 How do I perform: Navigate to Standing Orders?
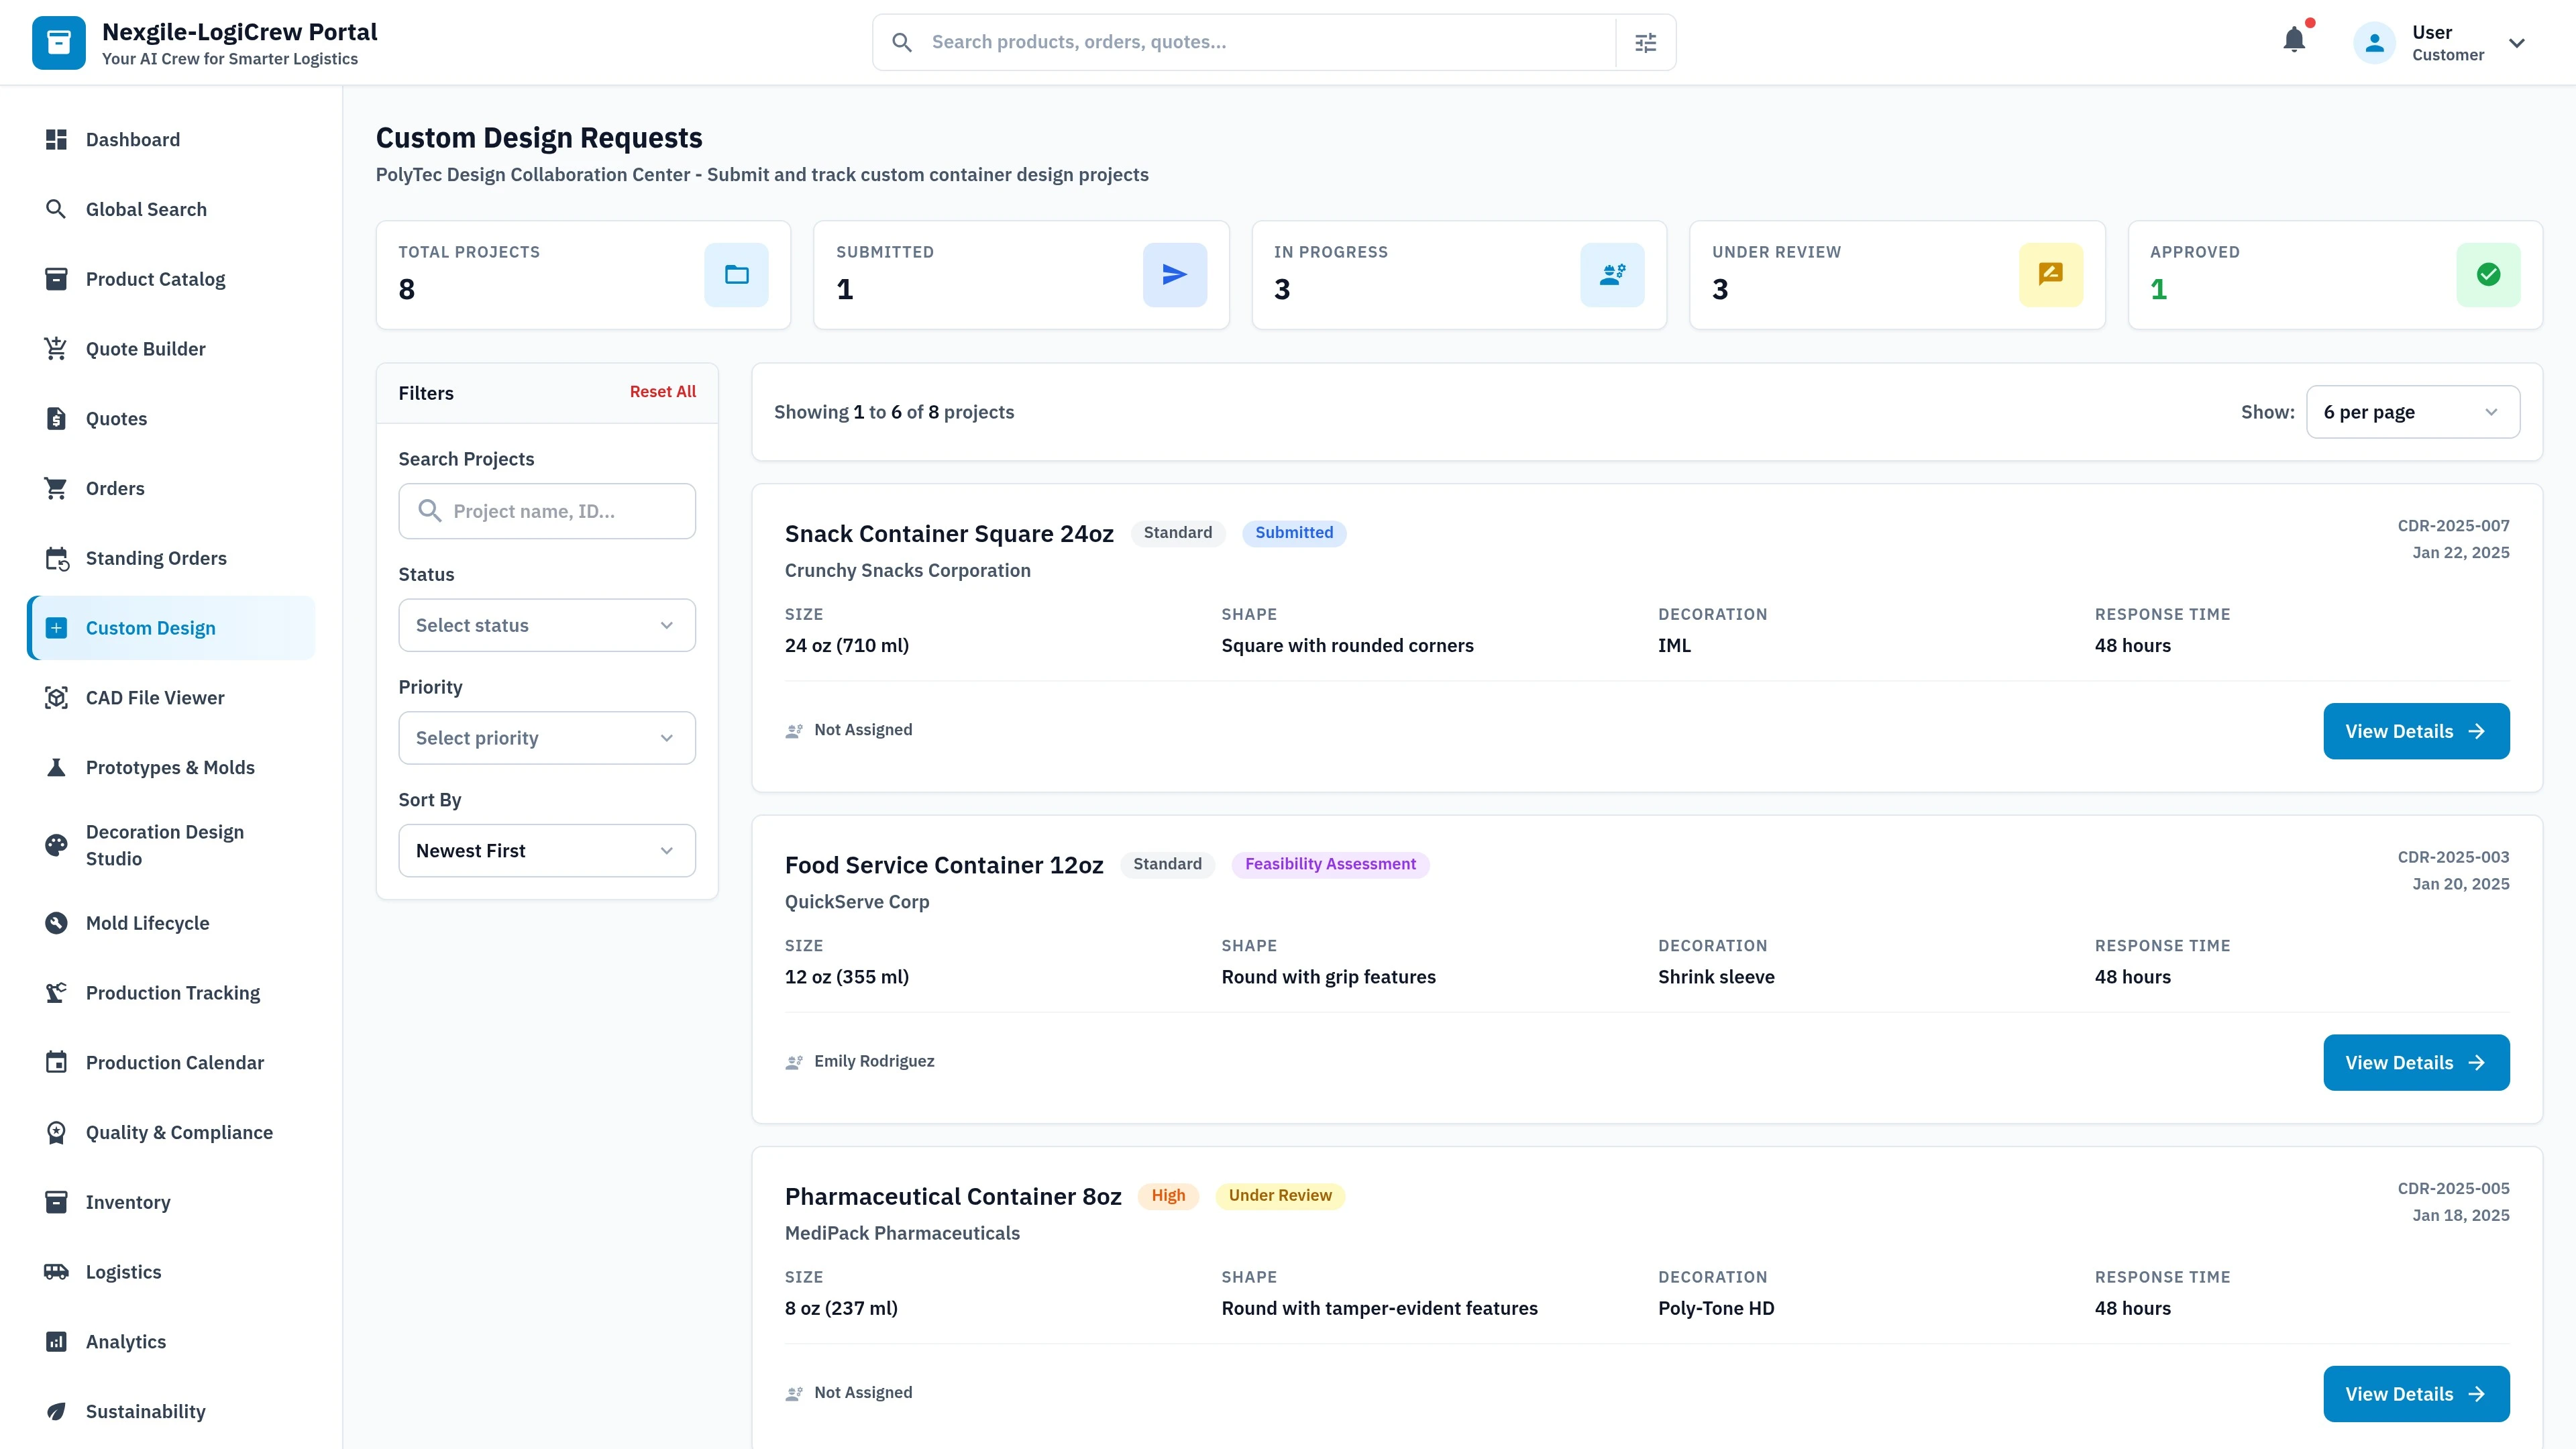[x=155, y=557]
